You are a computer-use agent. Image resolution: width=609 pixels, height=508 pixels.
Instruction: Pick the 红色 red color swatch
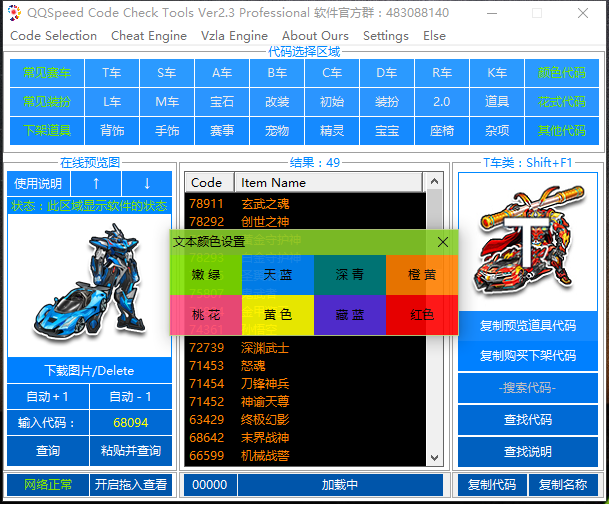click(422, 315)
